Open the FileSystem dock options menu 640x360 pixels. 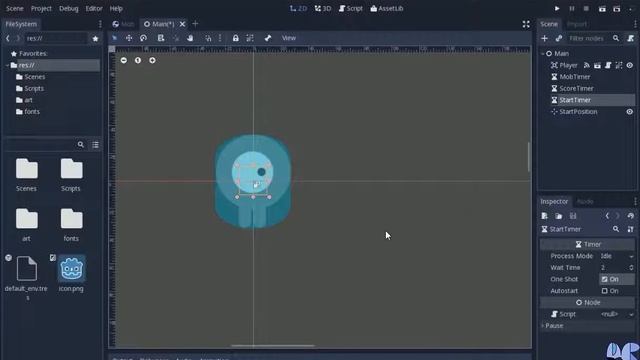click(x=100, y=24)
